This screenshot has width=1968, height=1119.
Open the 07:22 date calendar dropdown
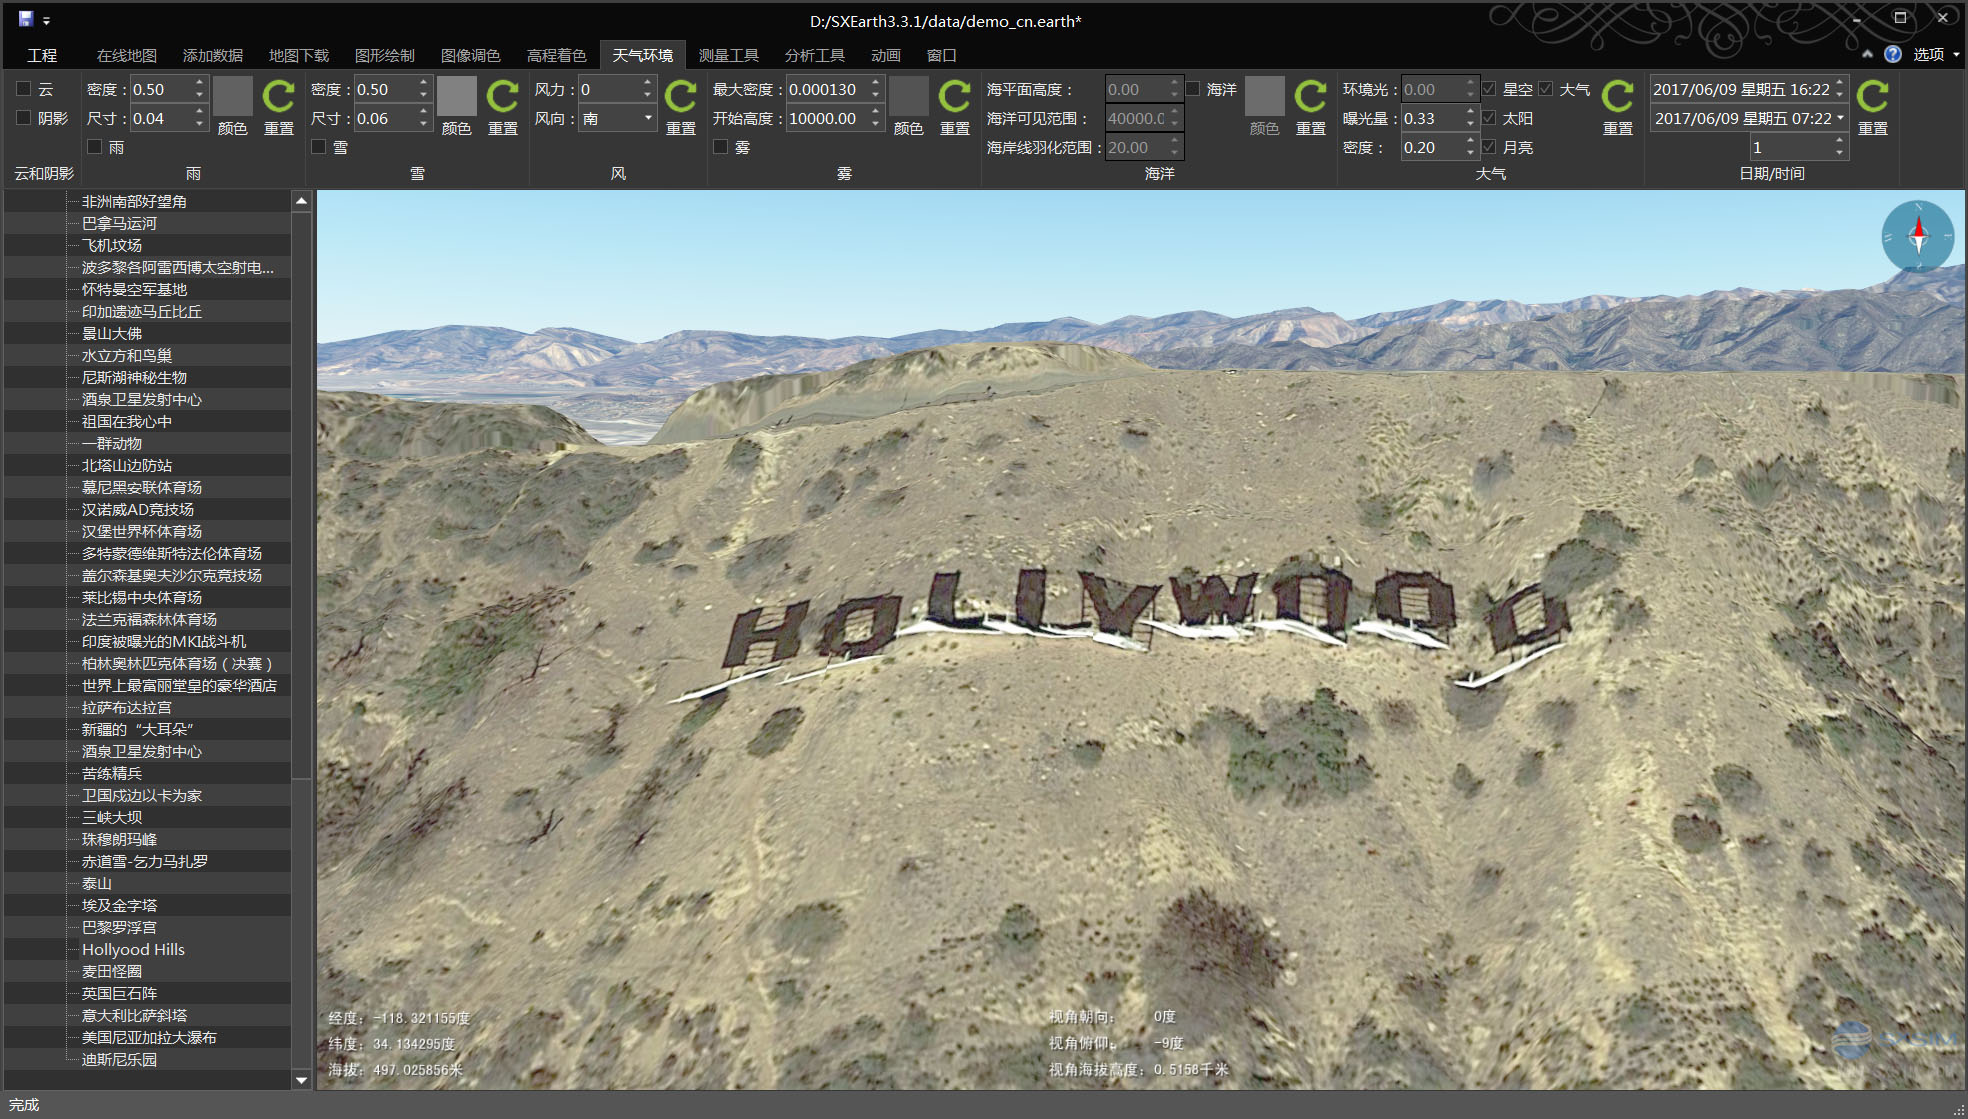[1840, 118]
